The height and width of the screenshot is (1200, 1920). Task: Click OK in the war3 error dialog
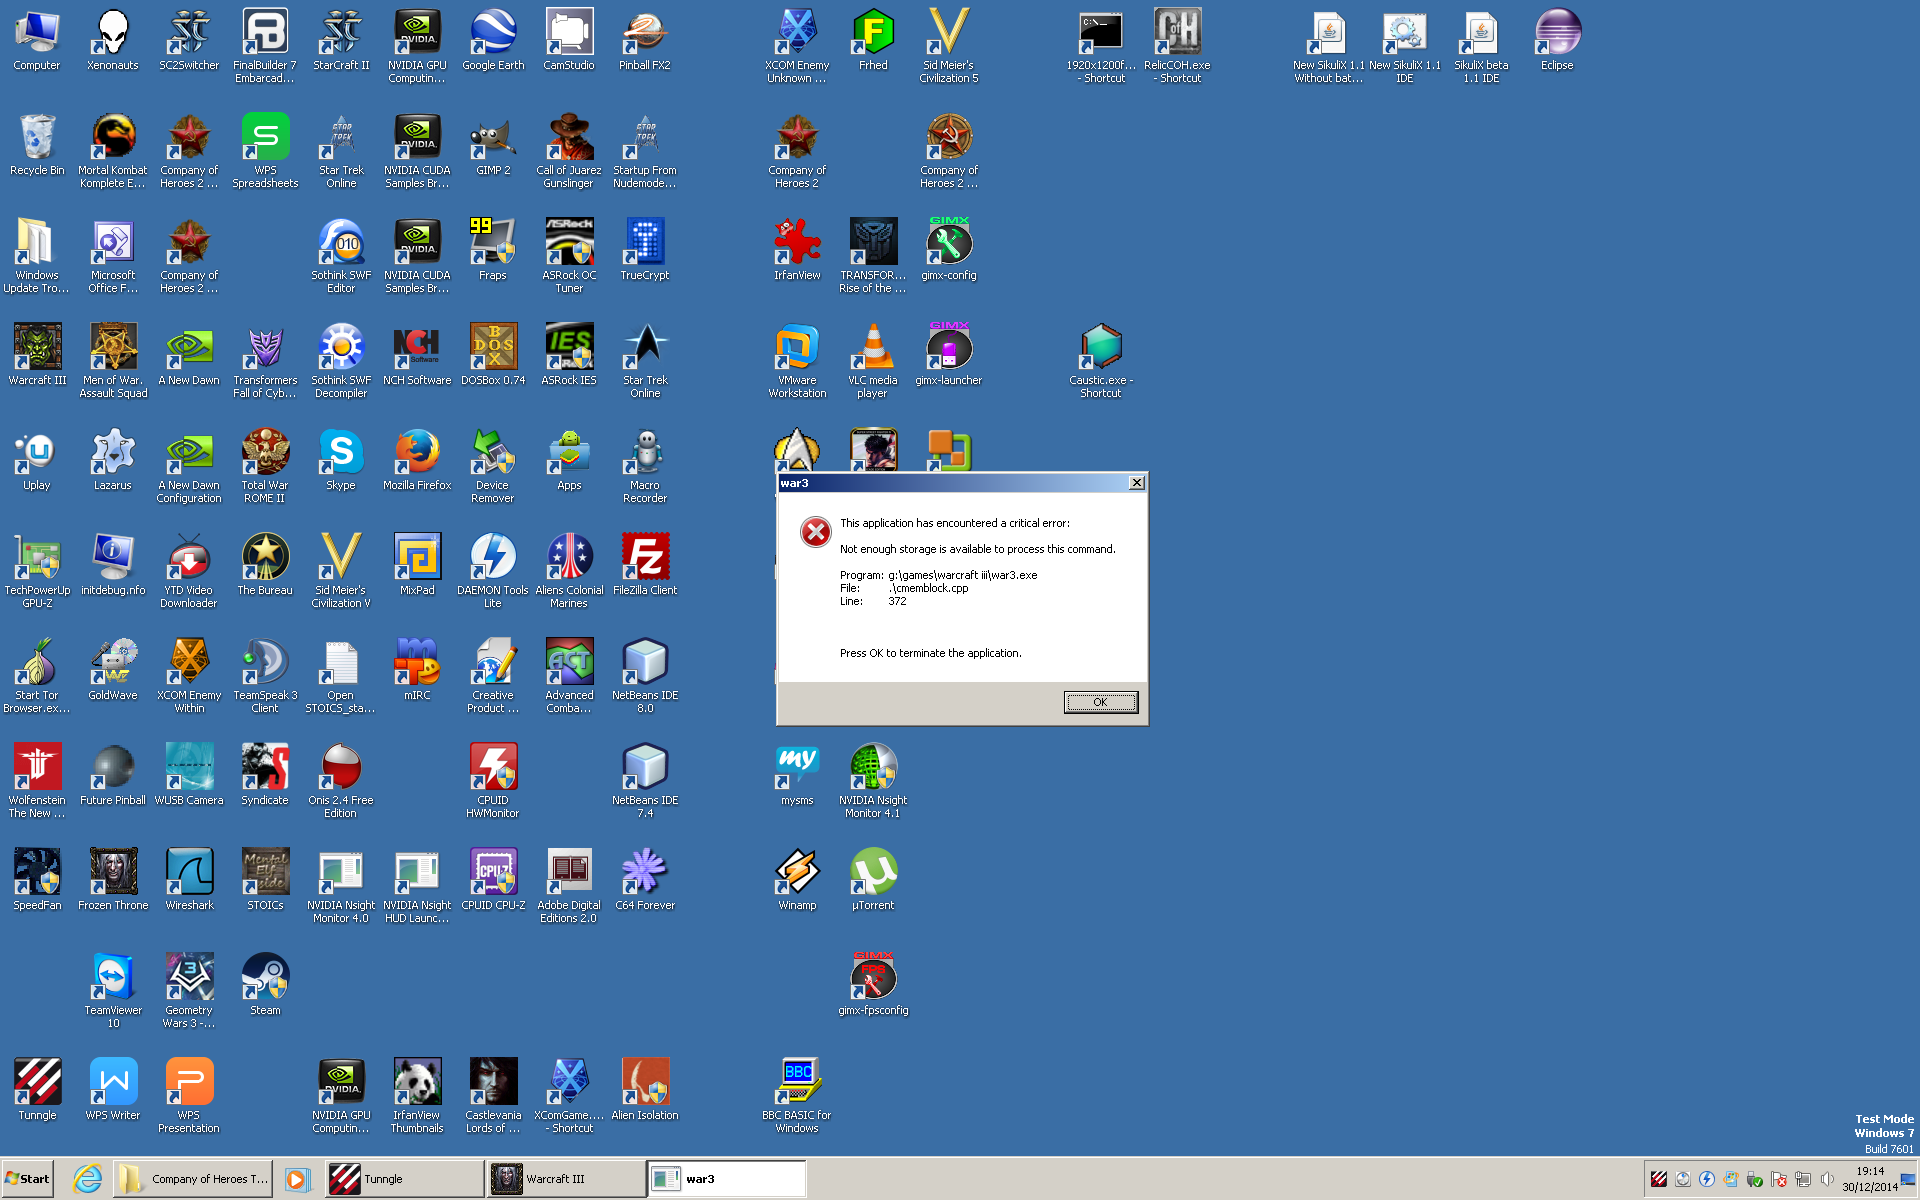[1100, 702]
